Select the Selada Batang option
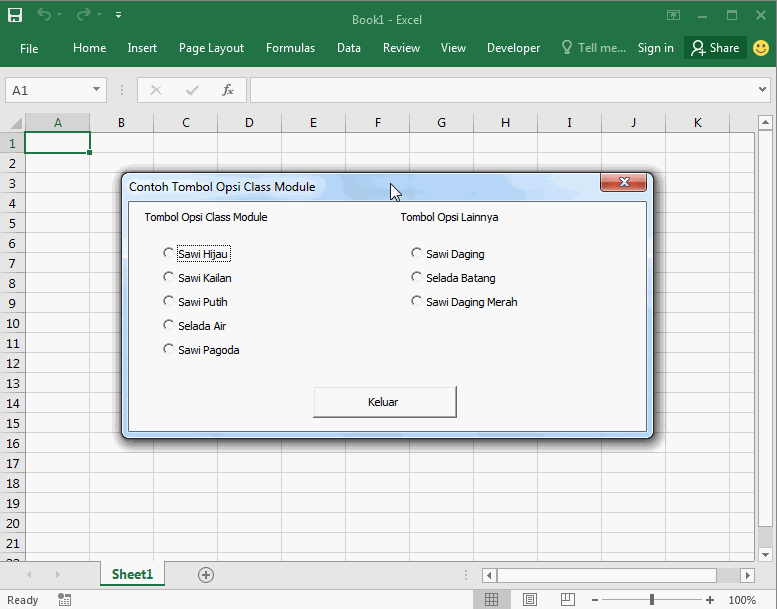 453,278
